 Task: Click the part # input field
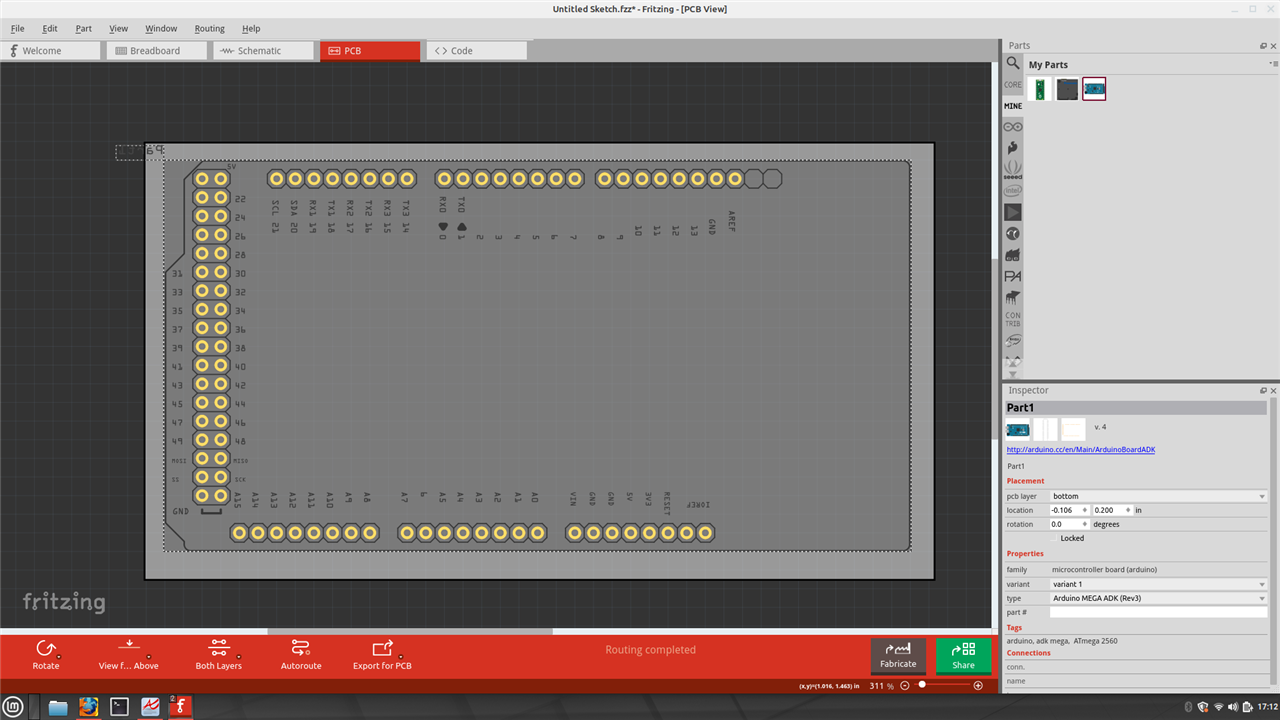coord(1158,612)
